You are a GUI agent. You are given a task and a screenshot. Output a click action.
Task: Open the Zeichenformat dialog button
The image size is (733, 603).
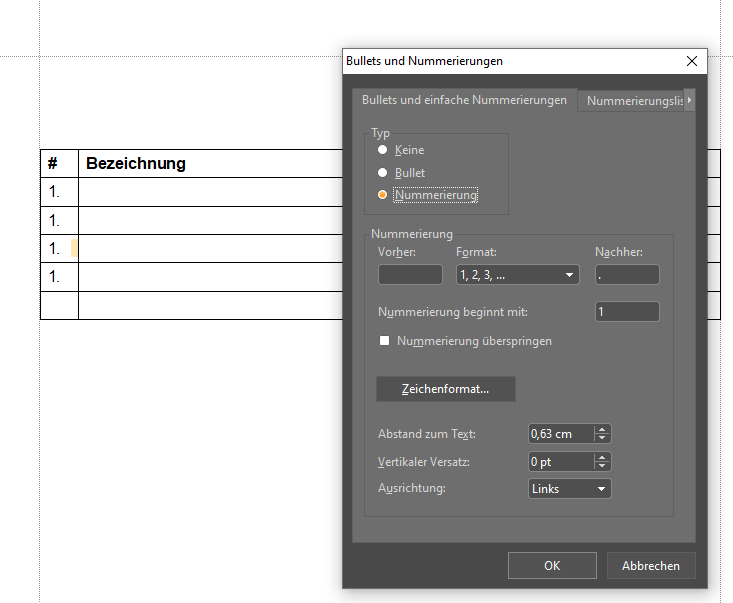click(x=446, y=389)
